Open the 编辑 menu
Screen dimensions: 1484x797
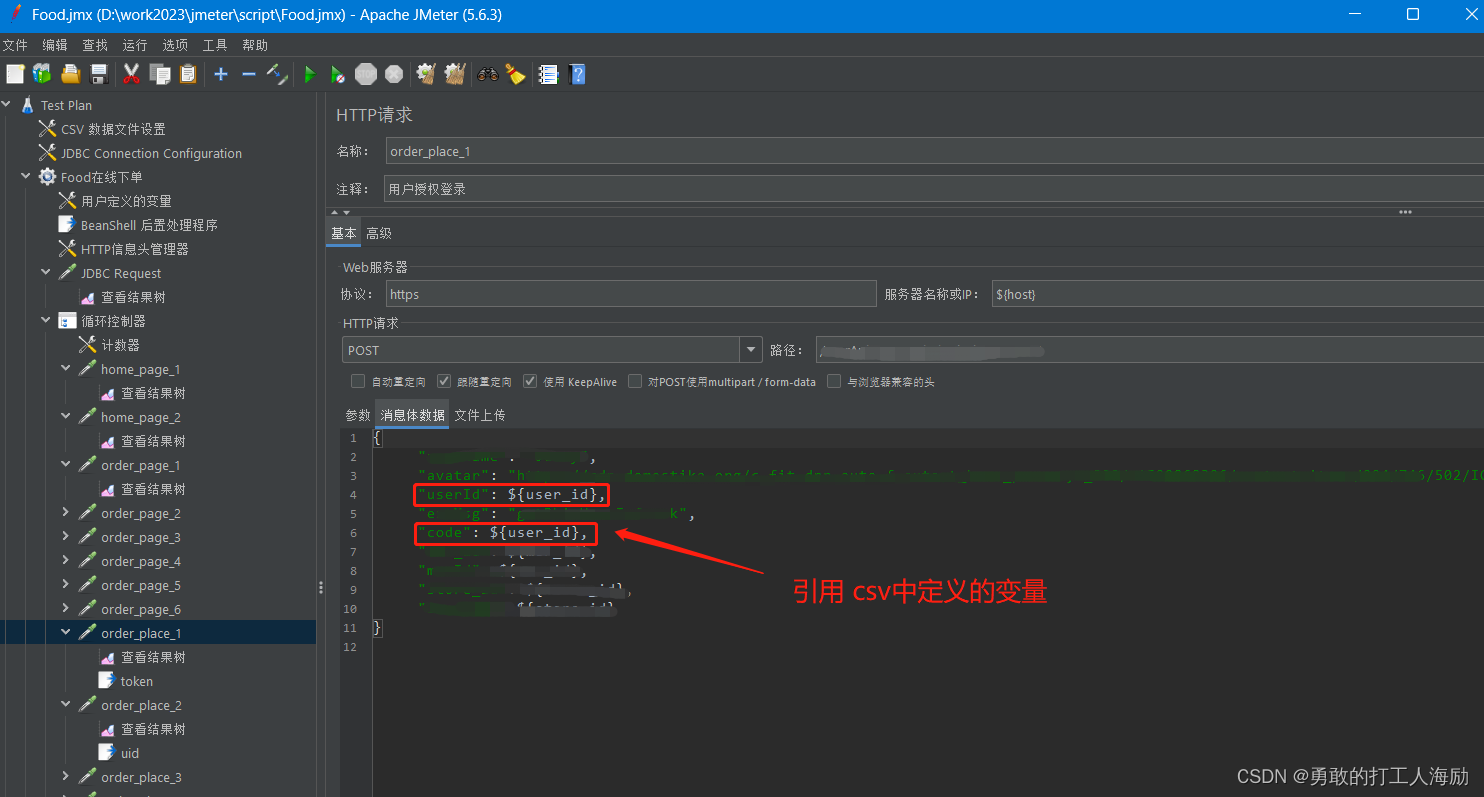pyautogui.click(x=55, y=45)
